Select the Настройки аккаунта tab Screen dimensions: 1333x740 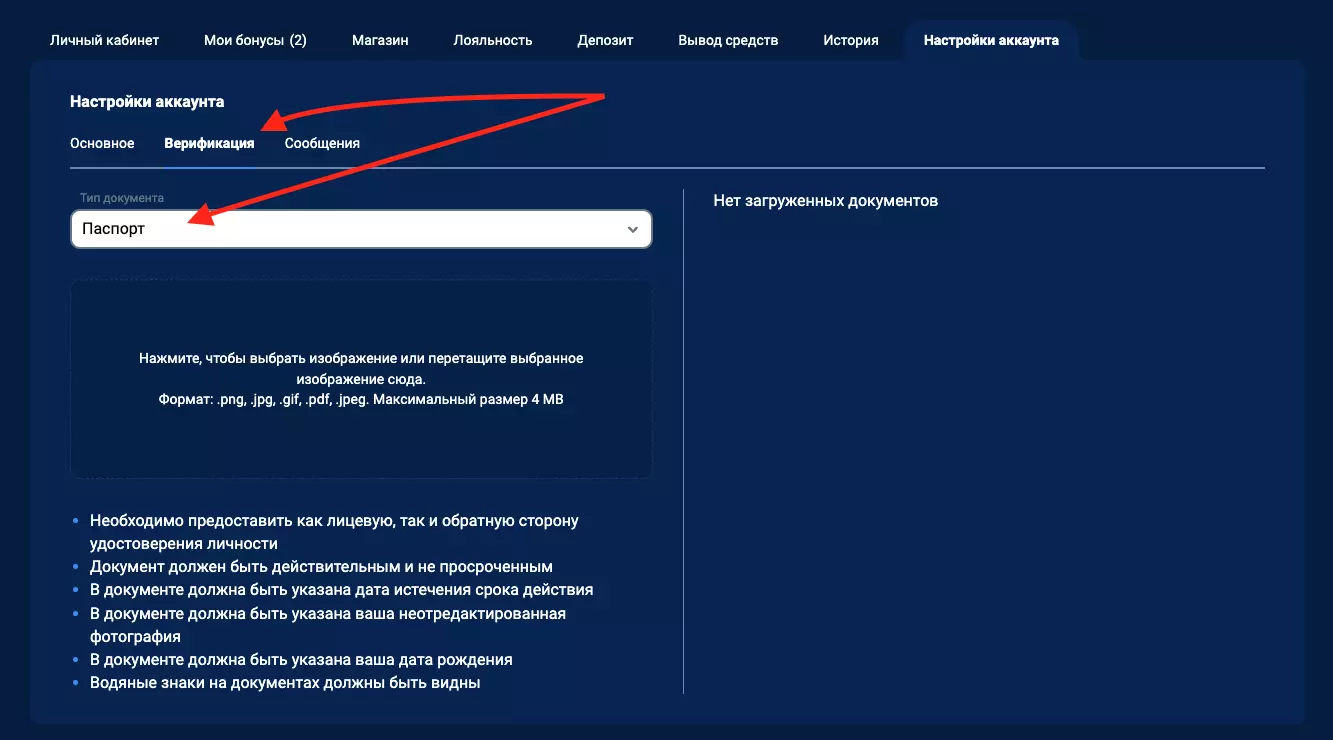[991, 40]
